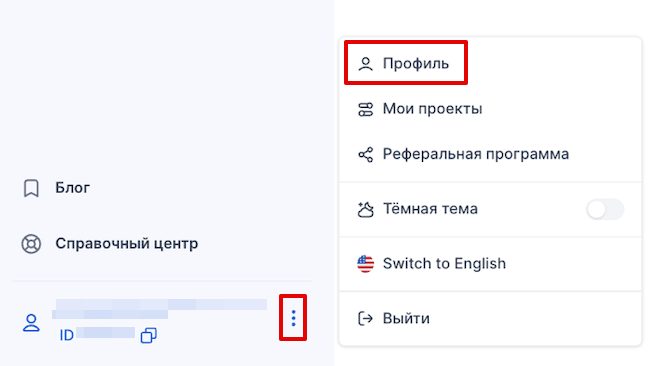Toggle the Тёмная тема switch on
Screen dimensions: 656x366
coord(605,209)
